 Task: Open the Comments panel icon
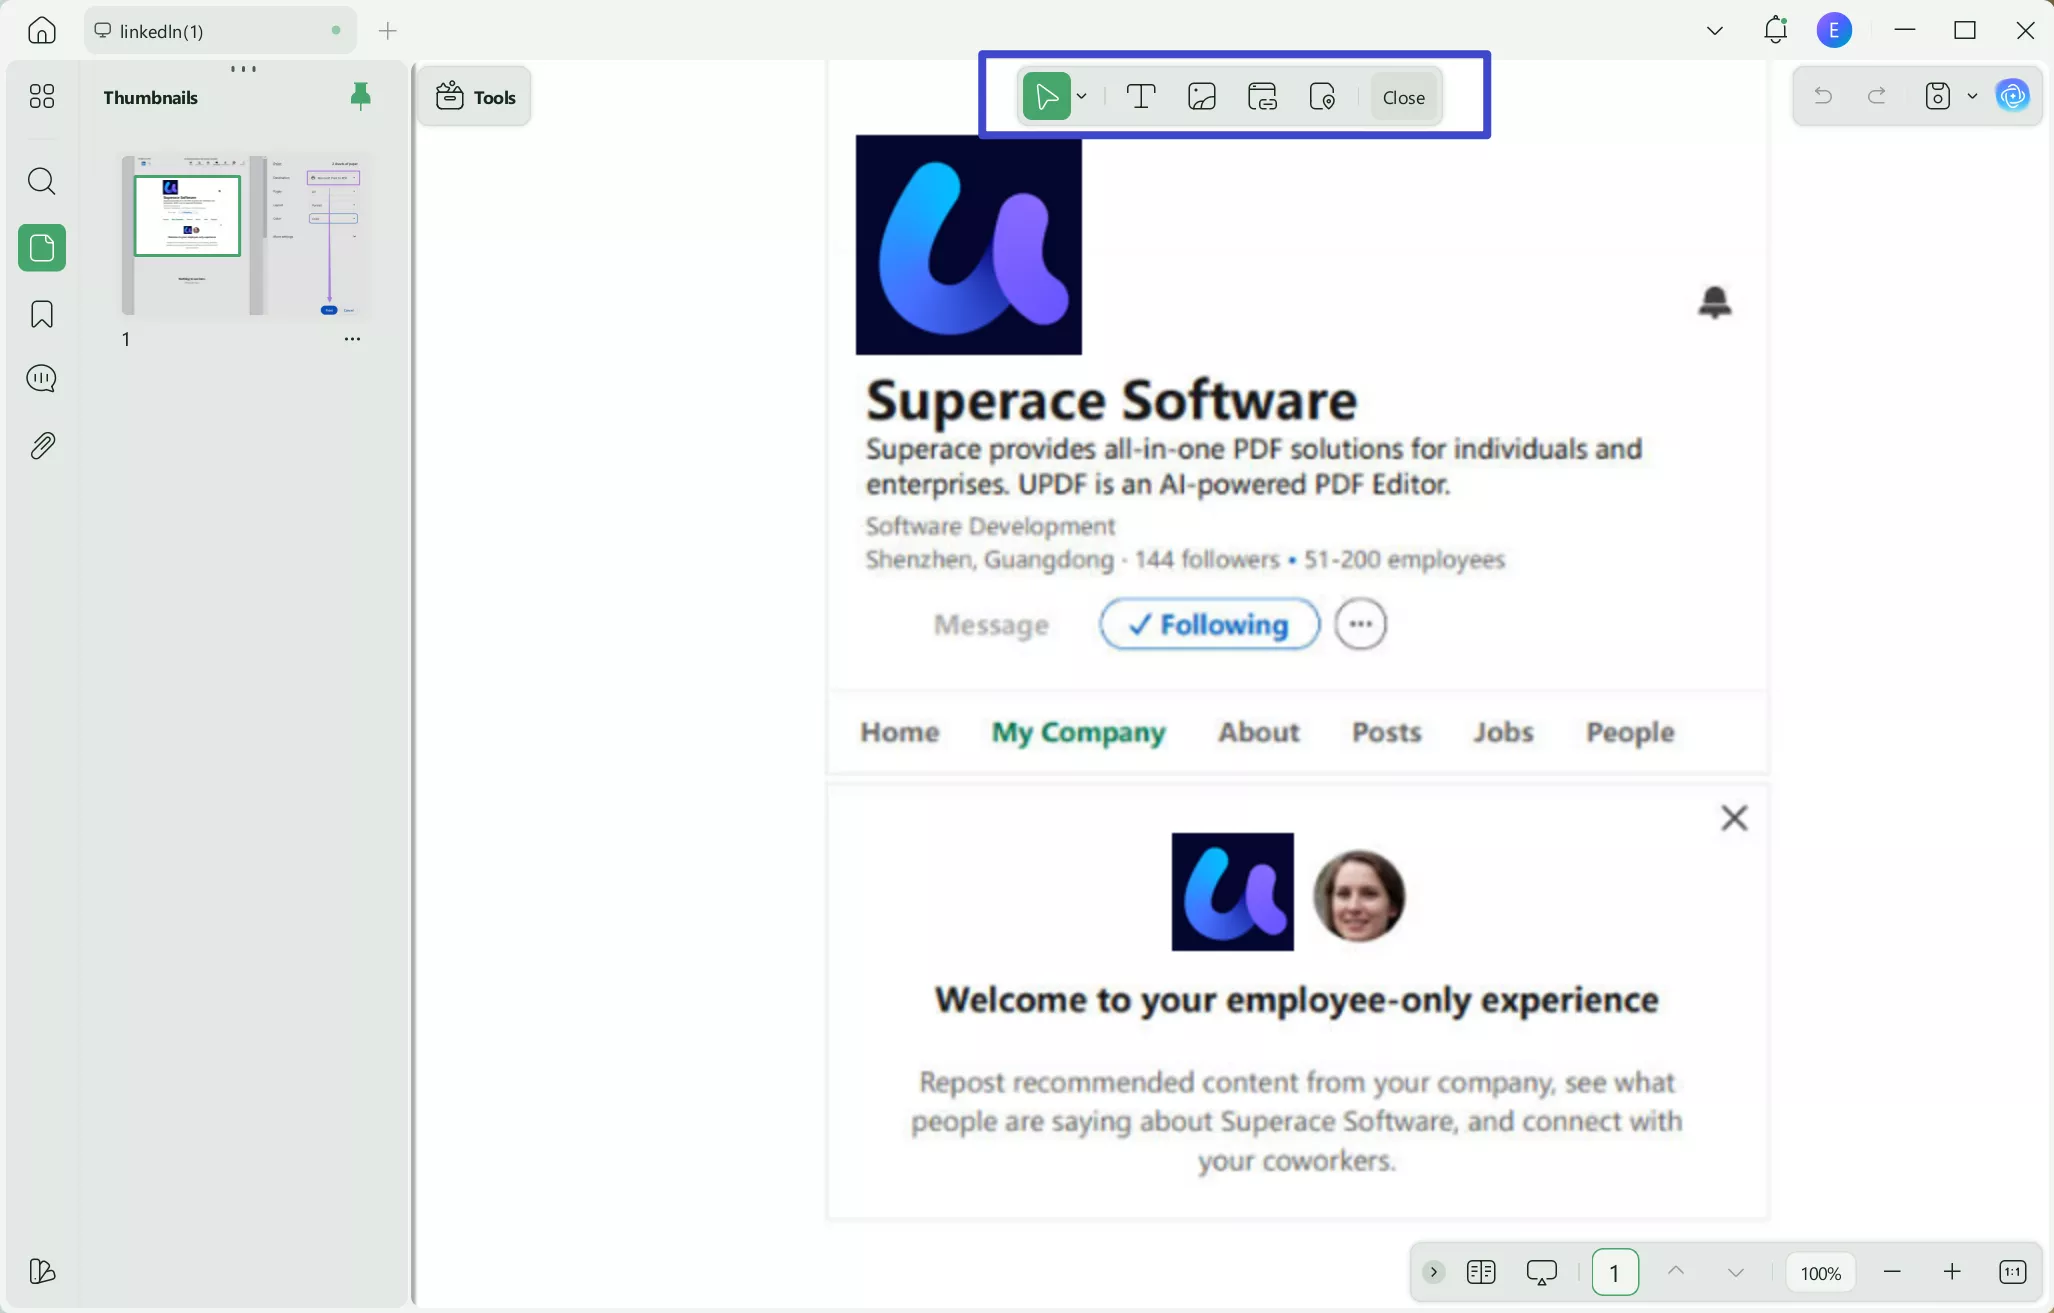(x=41, y=379)
